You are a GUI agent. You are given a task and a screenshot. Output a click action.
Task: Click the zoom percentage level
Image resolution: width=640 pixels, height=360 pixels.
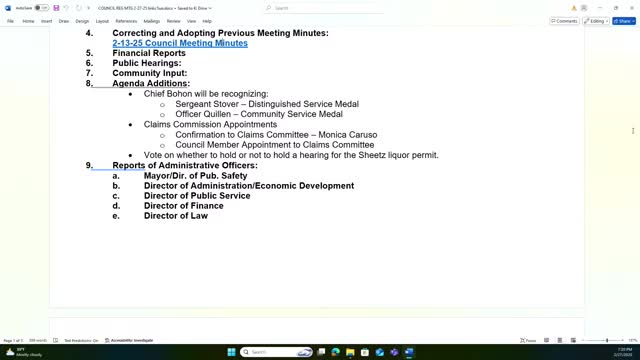pyautogui.click(x=632, y=340)
